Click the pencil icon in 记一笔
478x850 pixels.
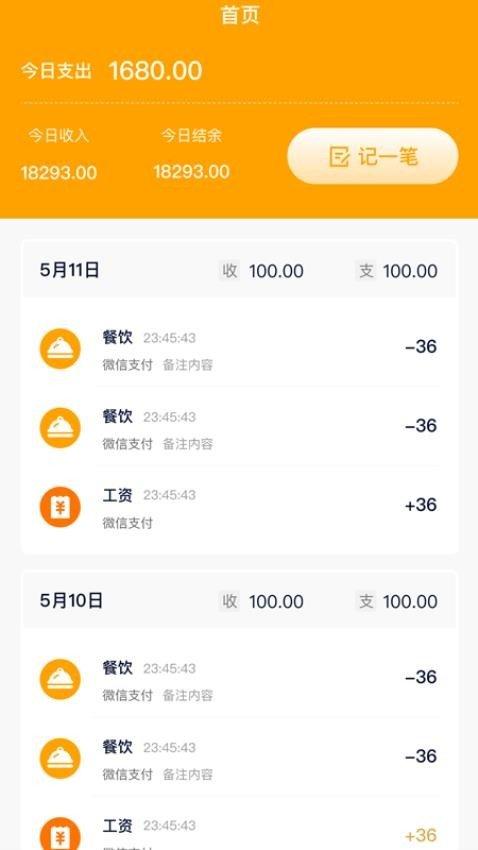(x=339, y=157)
